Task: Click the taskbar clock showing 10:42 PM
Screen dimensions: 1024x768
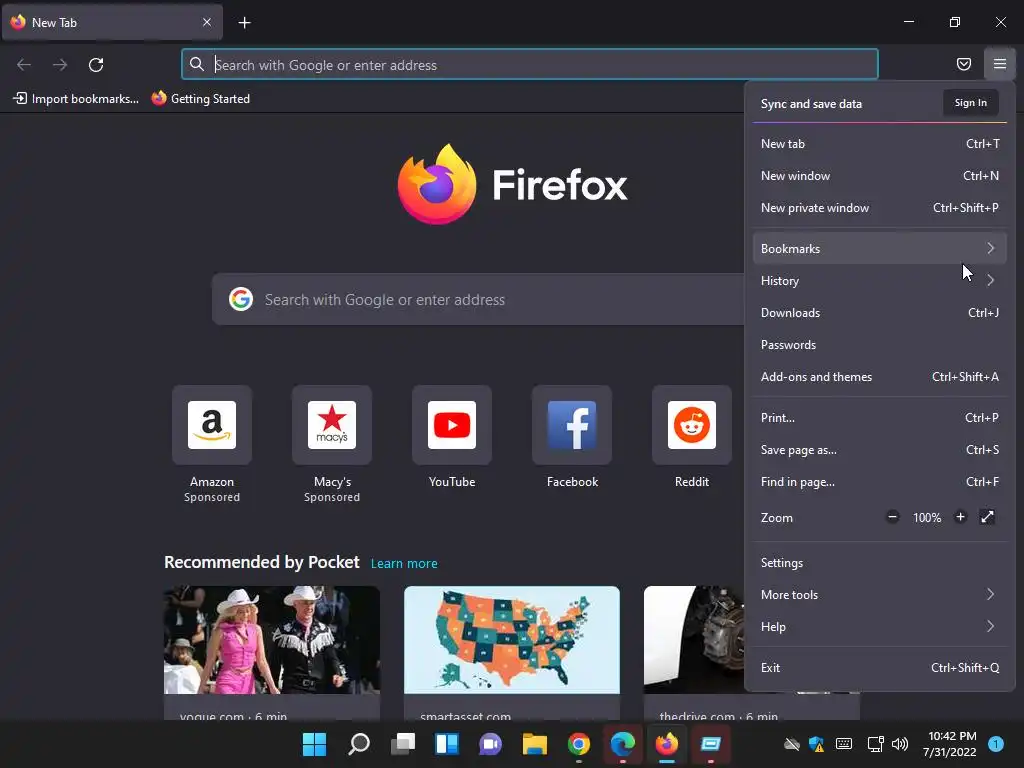Action: point(950,744)
